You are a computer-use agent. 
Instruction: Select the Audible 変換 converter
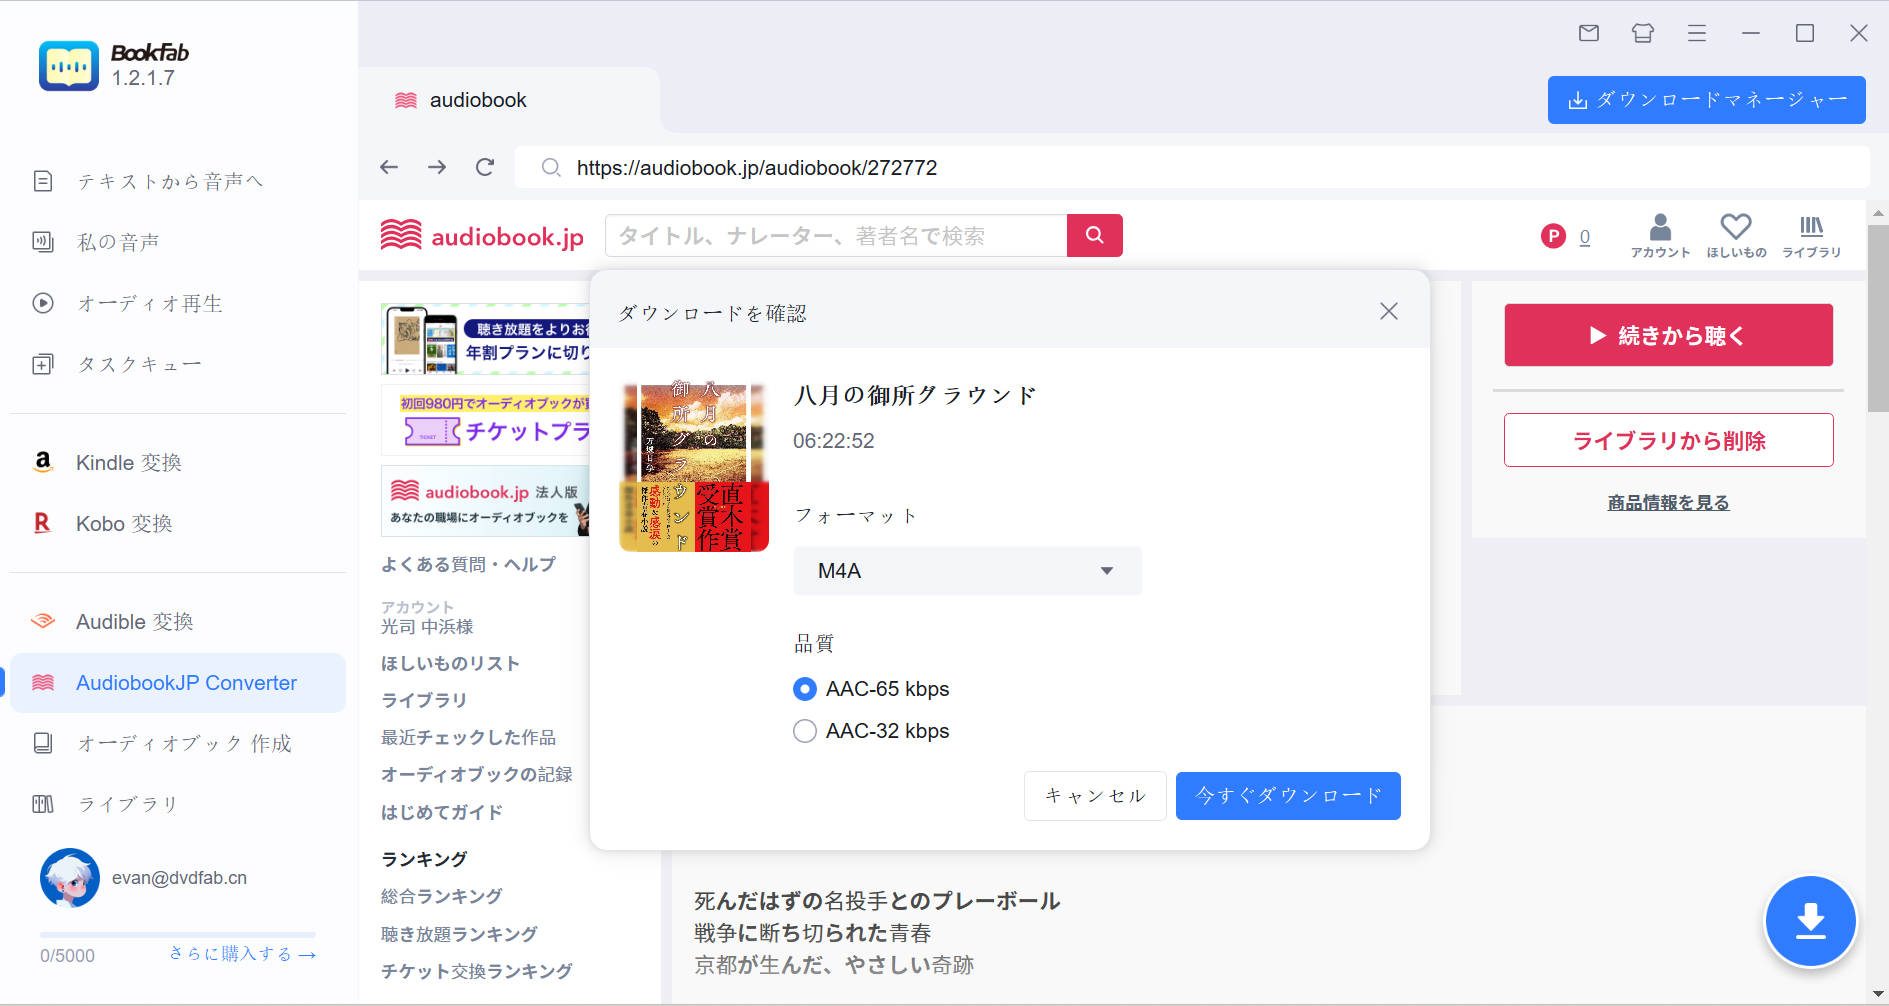click(136, 621)
